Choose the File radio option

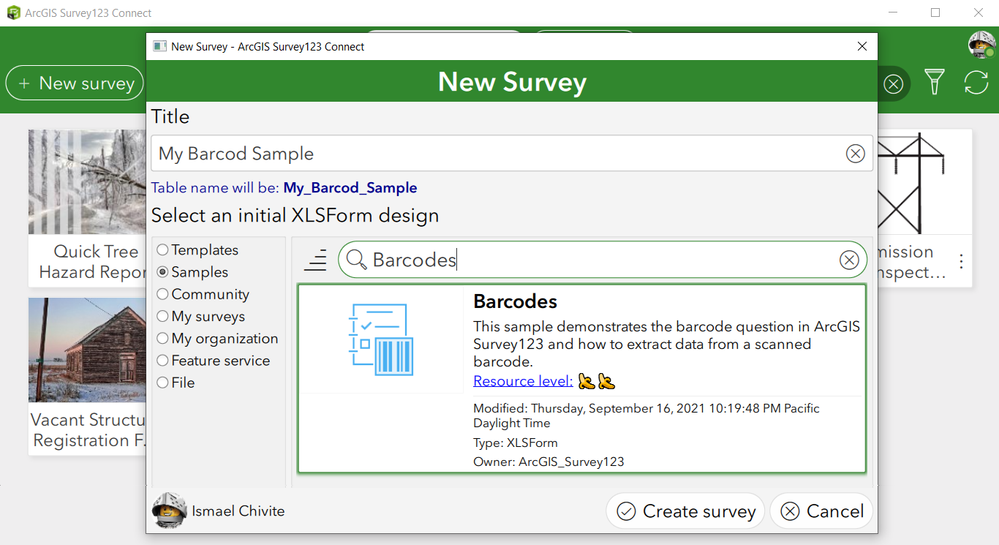pos(163,382)
